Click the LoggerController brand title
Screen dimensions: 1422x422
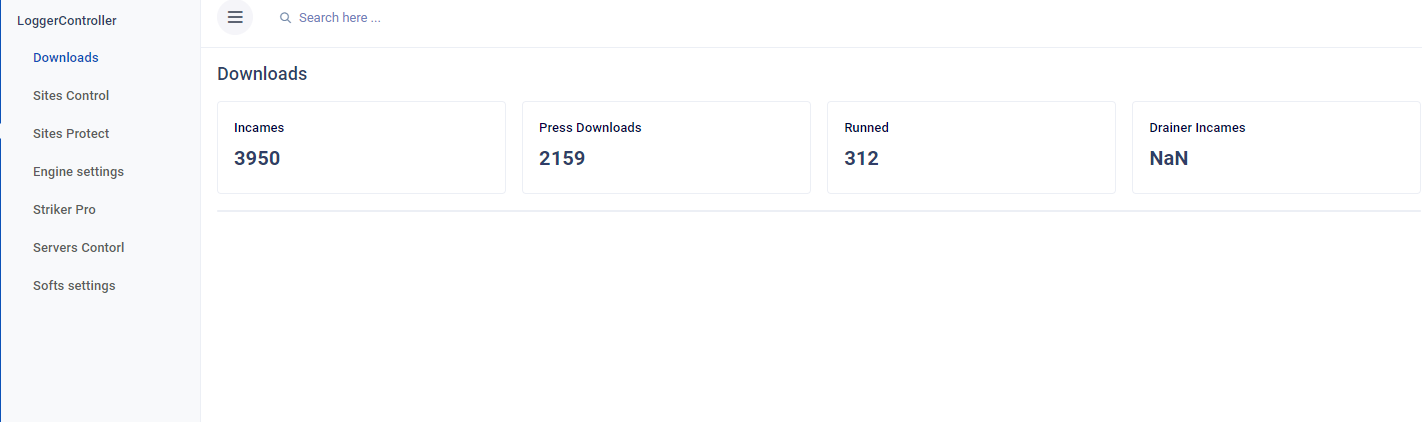point(67,20)
